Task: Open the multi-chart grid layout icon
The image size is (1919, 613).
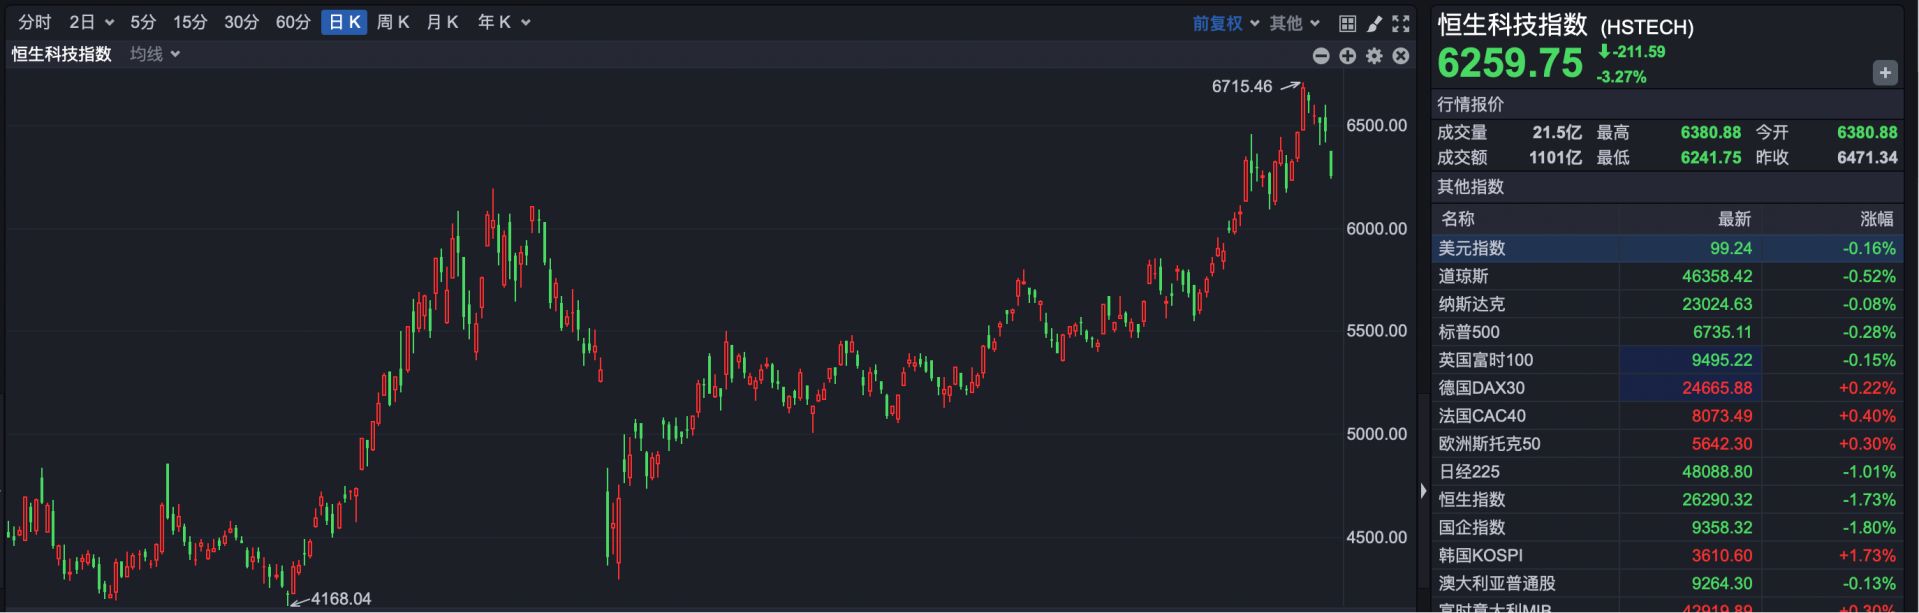Action: [1347, 23]
